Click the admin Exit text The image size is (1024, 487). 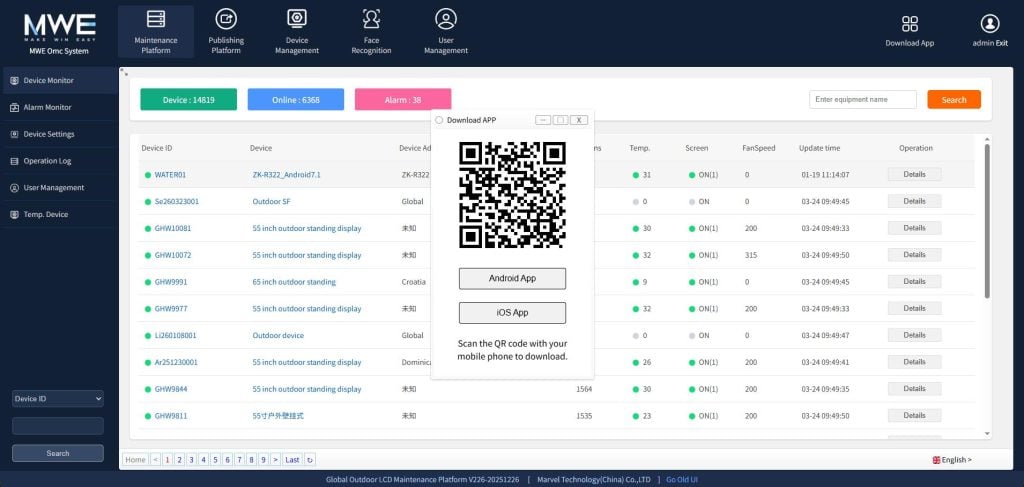point(990,43)
